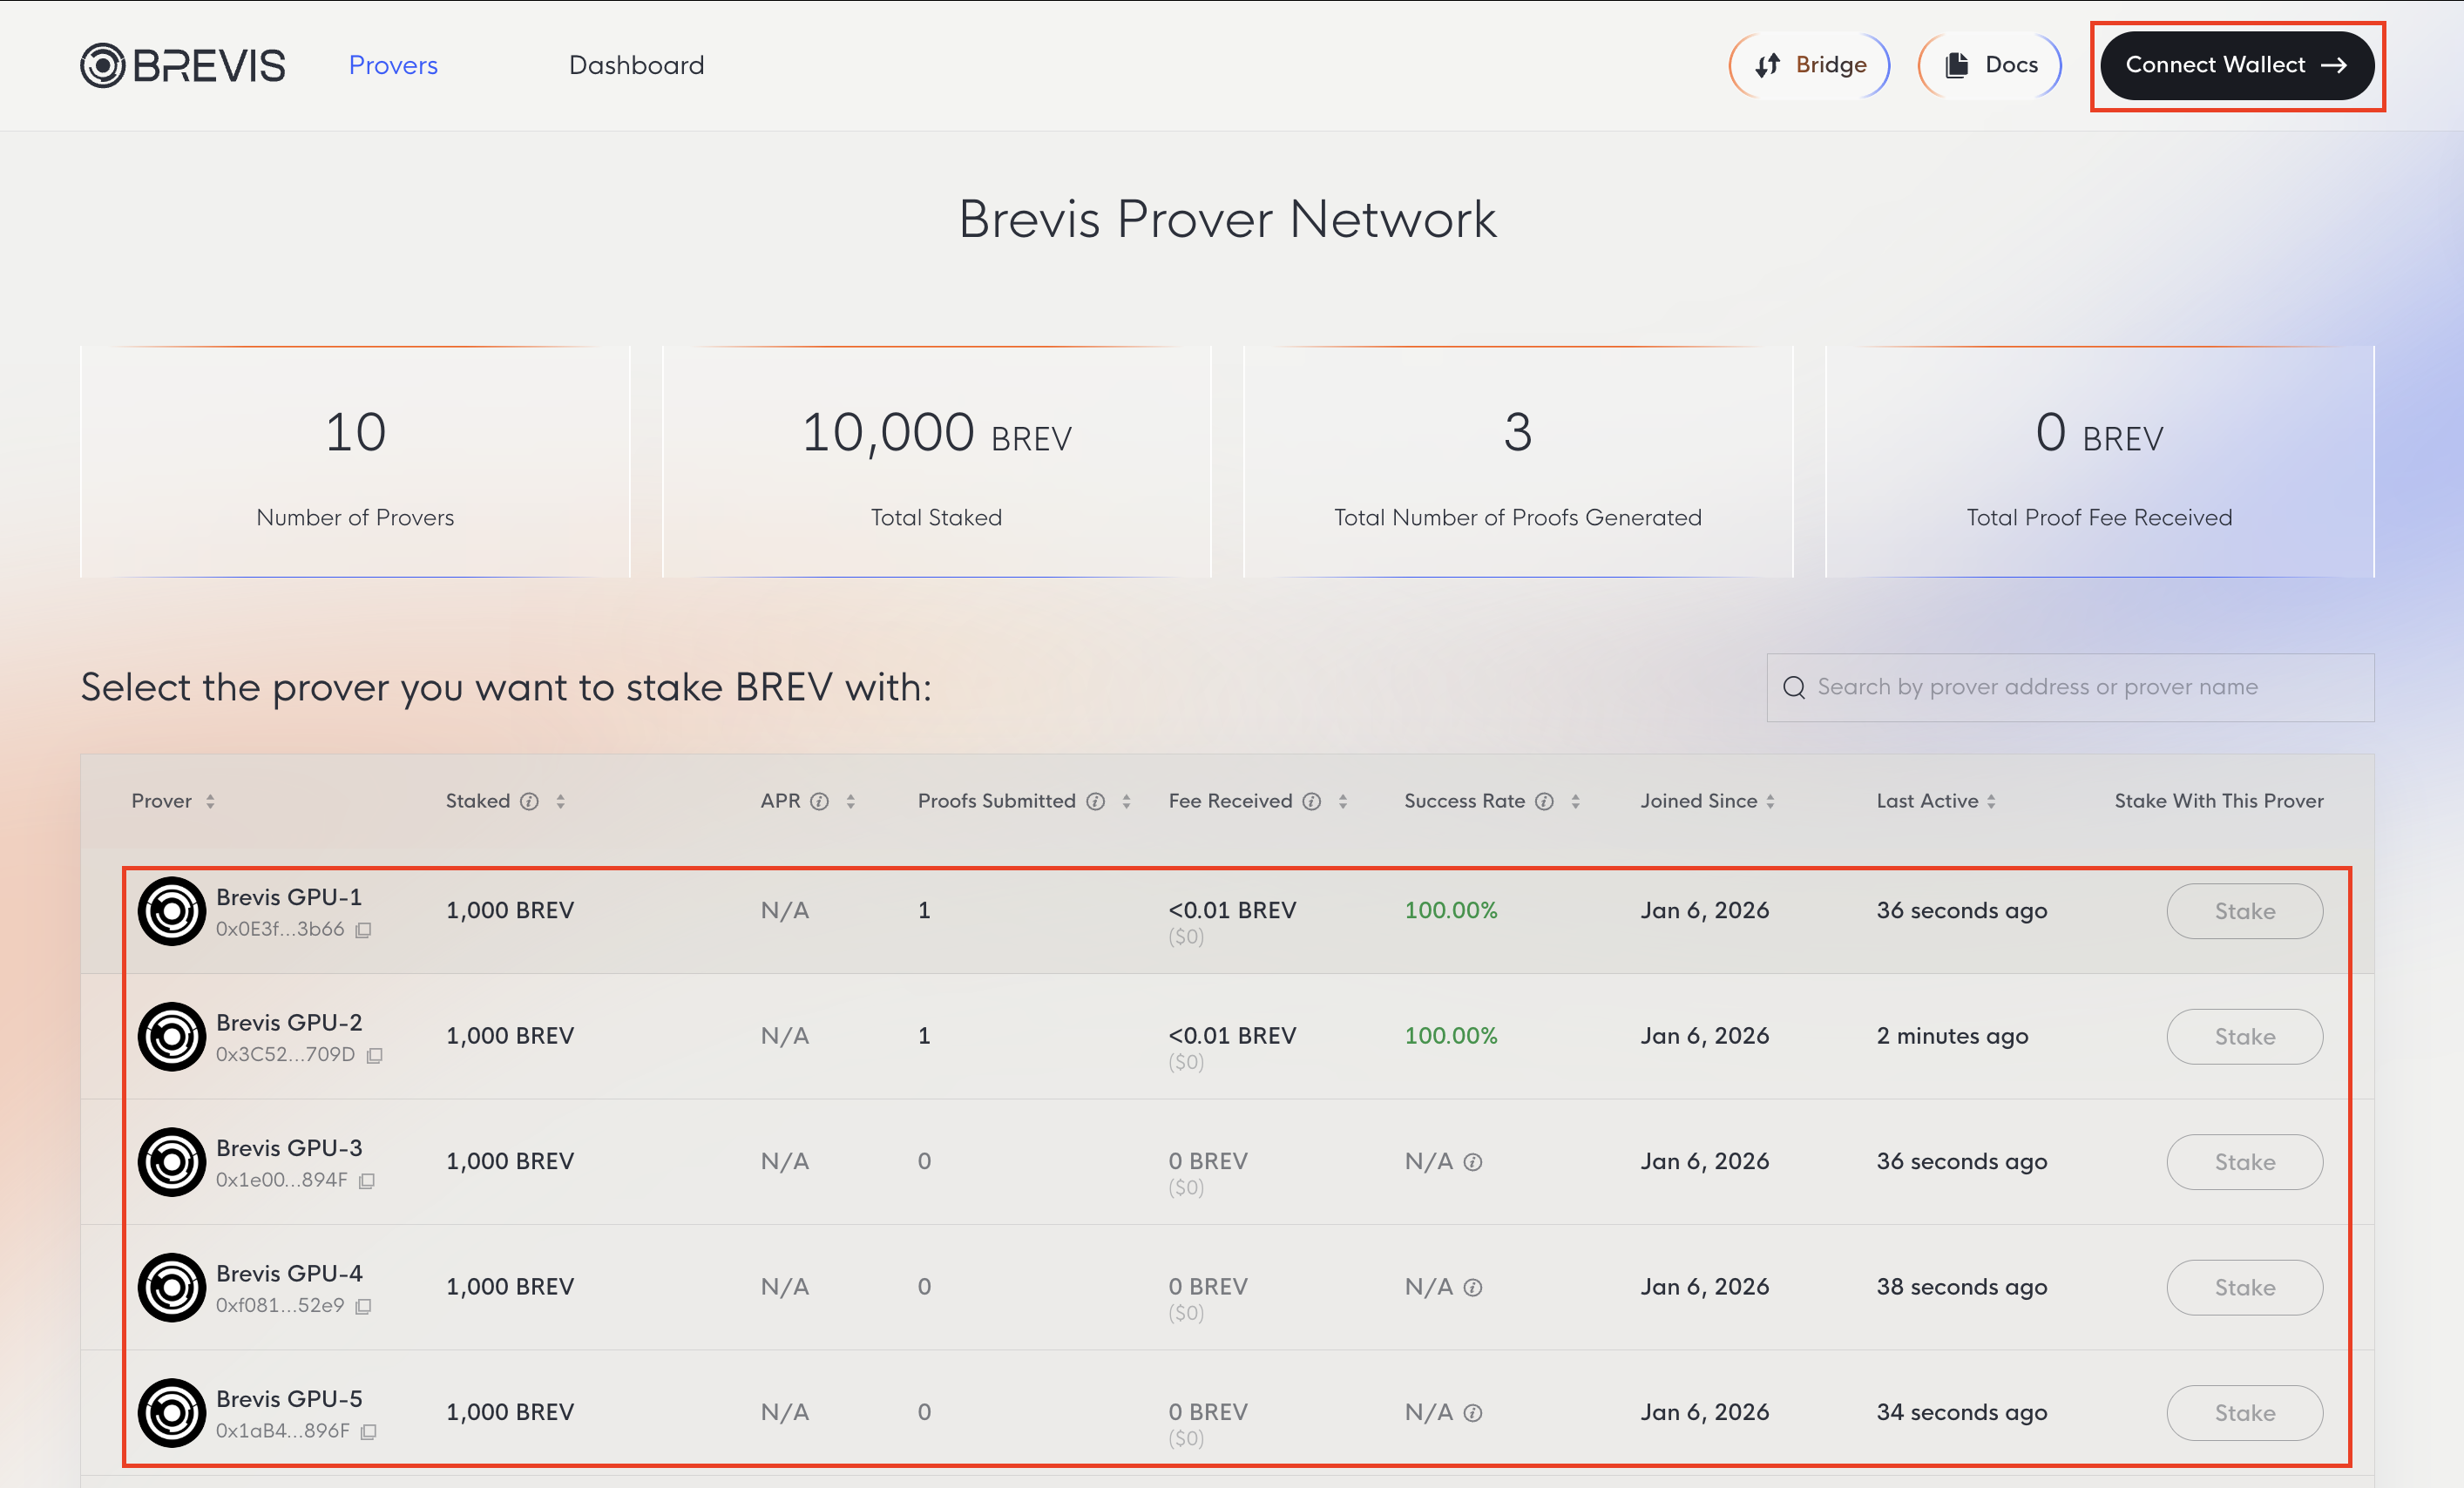This screenshot has width=2464, height=1488.
Task: Click Brevis GPU-5 prover avatar
Action: (172, 1412)
